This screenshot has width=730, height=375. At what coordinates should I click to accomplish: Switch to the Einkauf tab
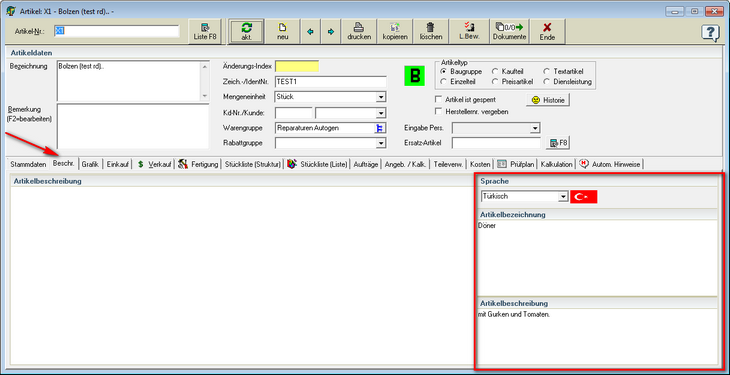(x=117, y=164)
